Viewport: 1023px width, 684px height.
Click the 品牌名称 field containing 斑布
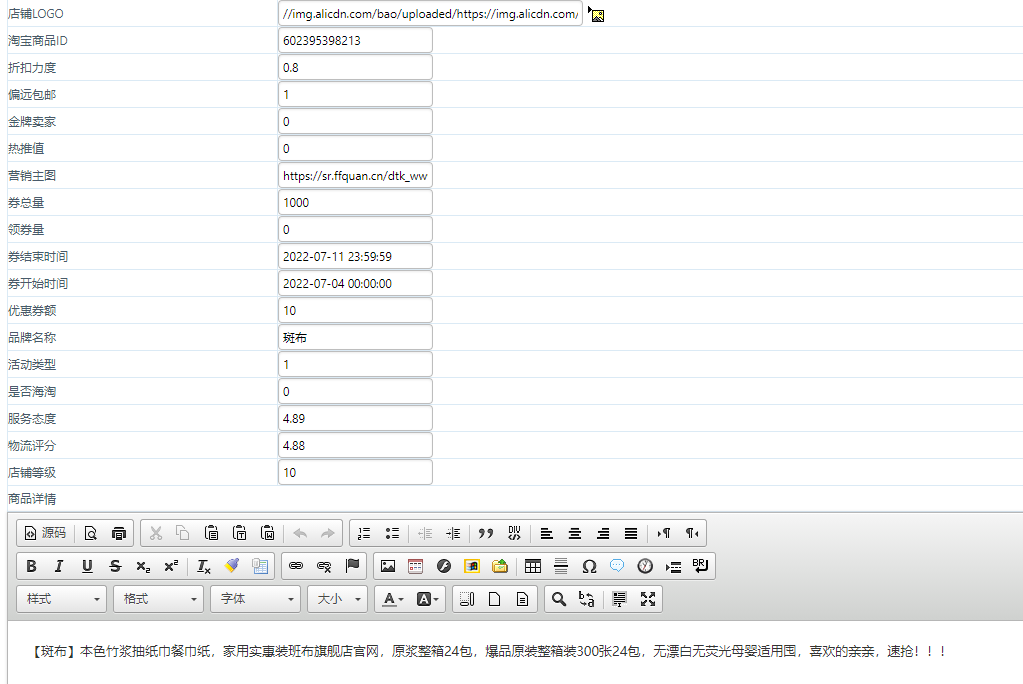pyautogui.click(x=355, y=337)
